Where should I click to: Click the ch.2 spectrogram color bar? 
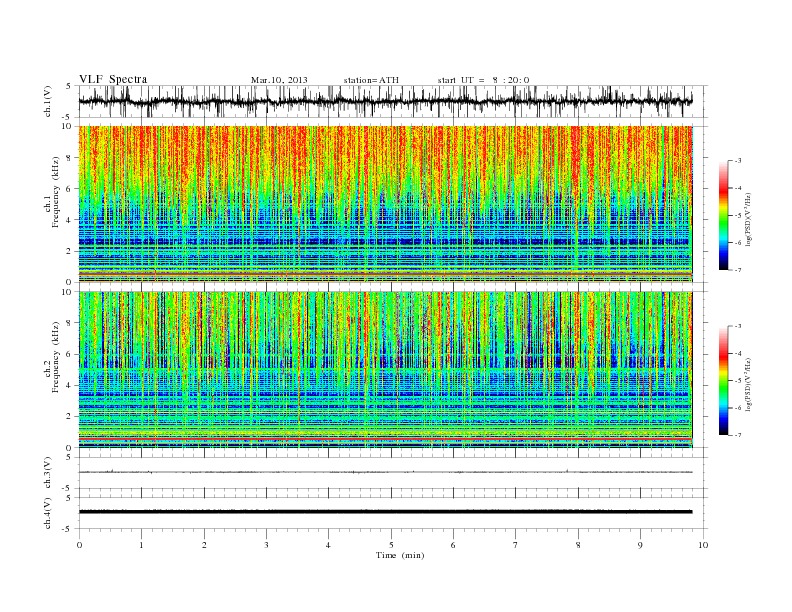tap(723, 380)
